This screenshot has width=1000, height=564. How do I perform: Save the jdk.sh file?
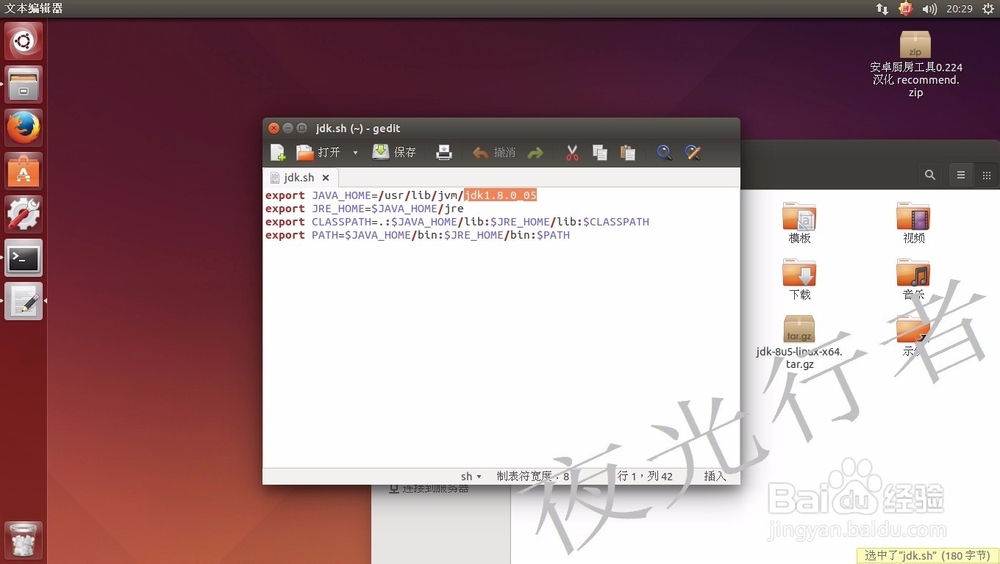coord(394,152)
